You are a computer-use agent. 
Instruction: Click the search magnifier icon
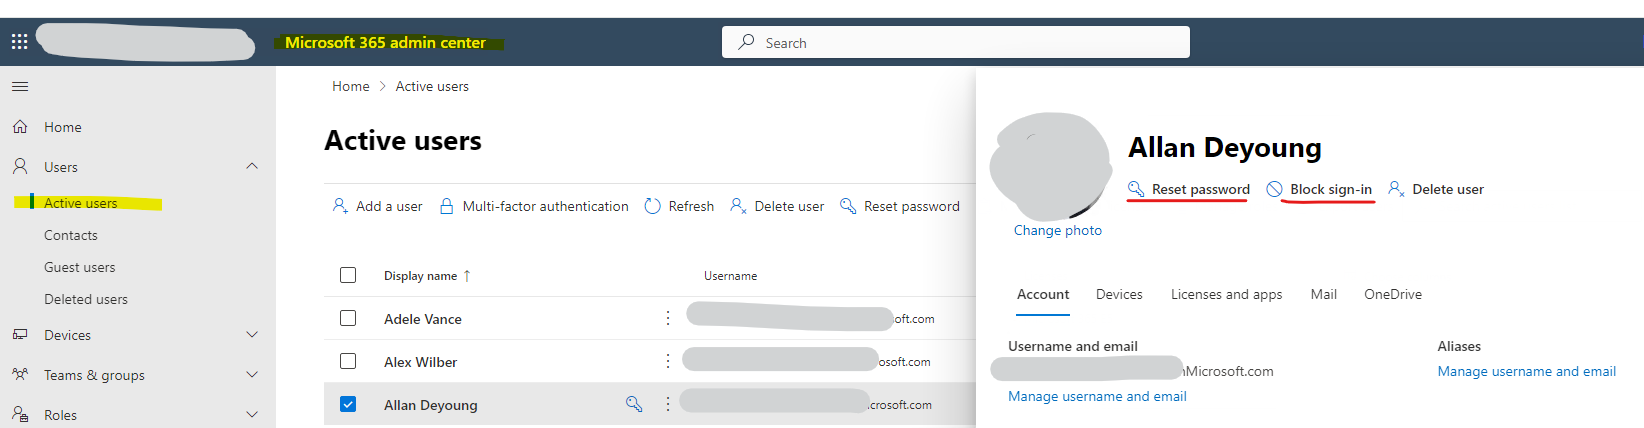point(746,42)
